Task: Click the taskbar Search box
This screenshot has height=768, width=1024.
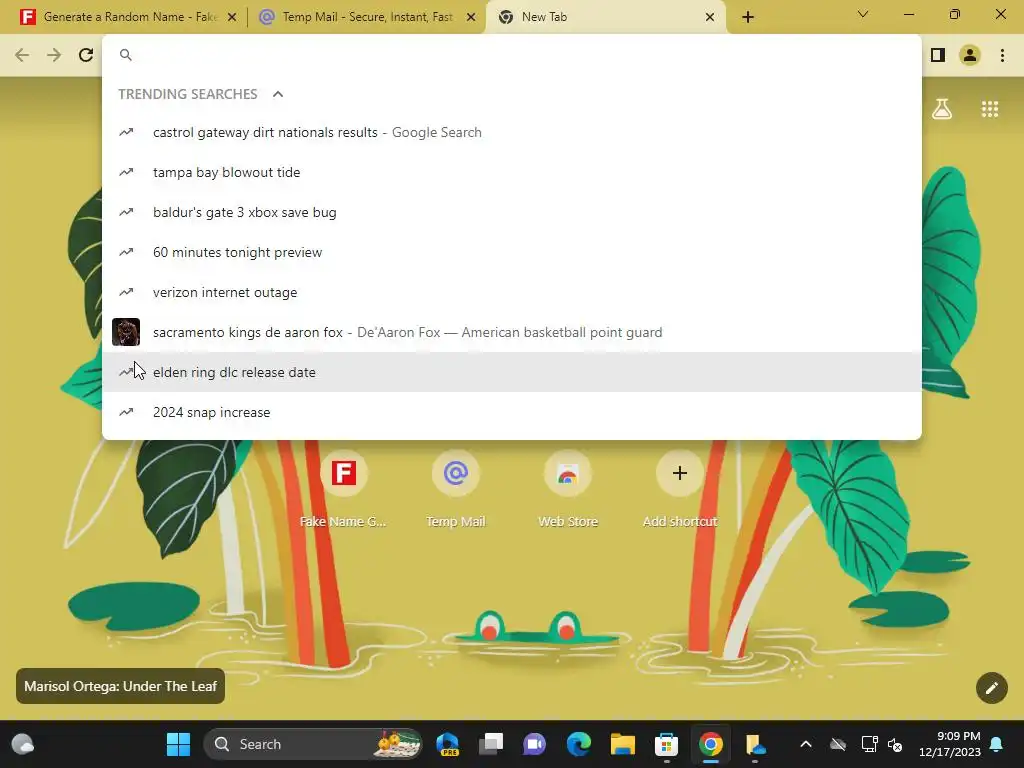Action: coord(313,744)
